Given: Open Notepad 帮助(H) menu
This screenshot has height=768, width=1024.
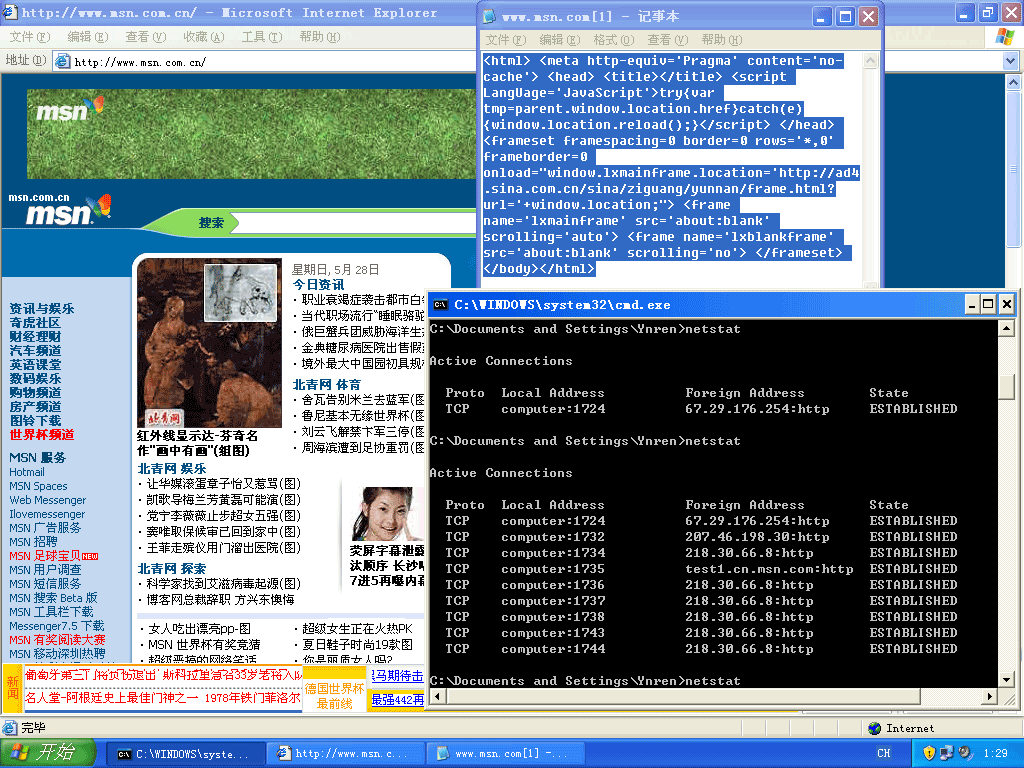Looking at the screenshot, I should [x=722, y=40].
